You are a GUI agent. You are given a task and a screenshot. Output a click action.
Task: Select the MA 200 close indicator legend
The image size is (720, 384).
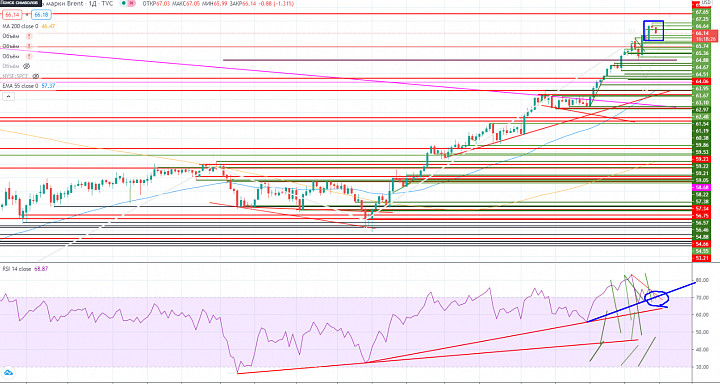point(21,26)
